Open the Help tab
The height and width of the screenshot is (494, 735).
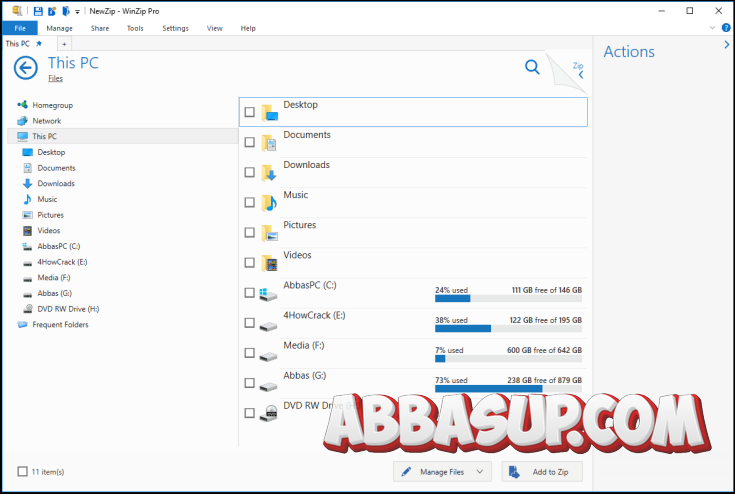coord(248,28)
